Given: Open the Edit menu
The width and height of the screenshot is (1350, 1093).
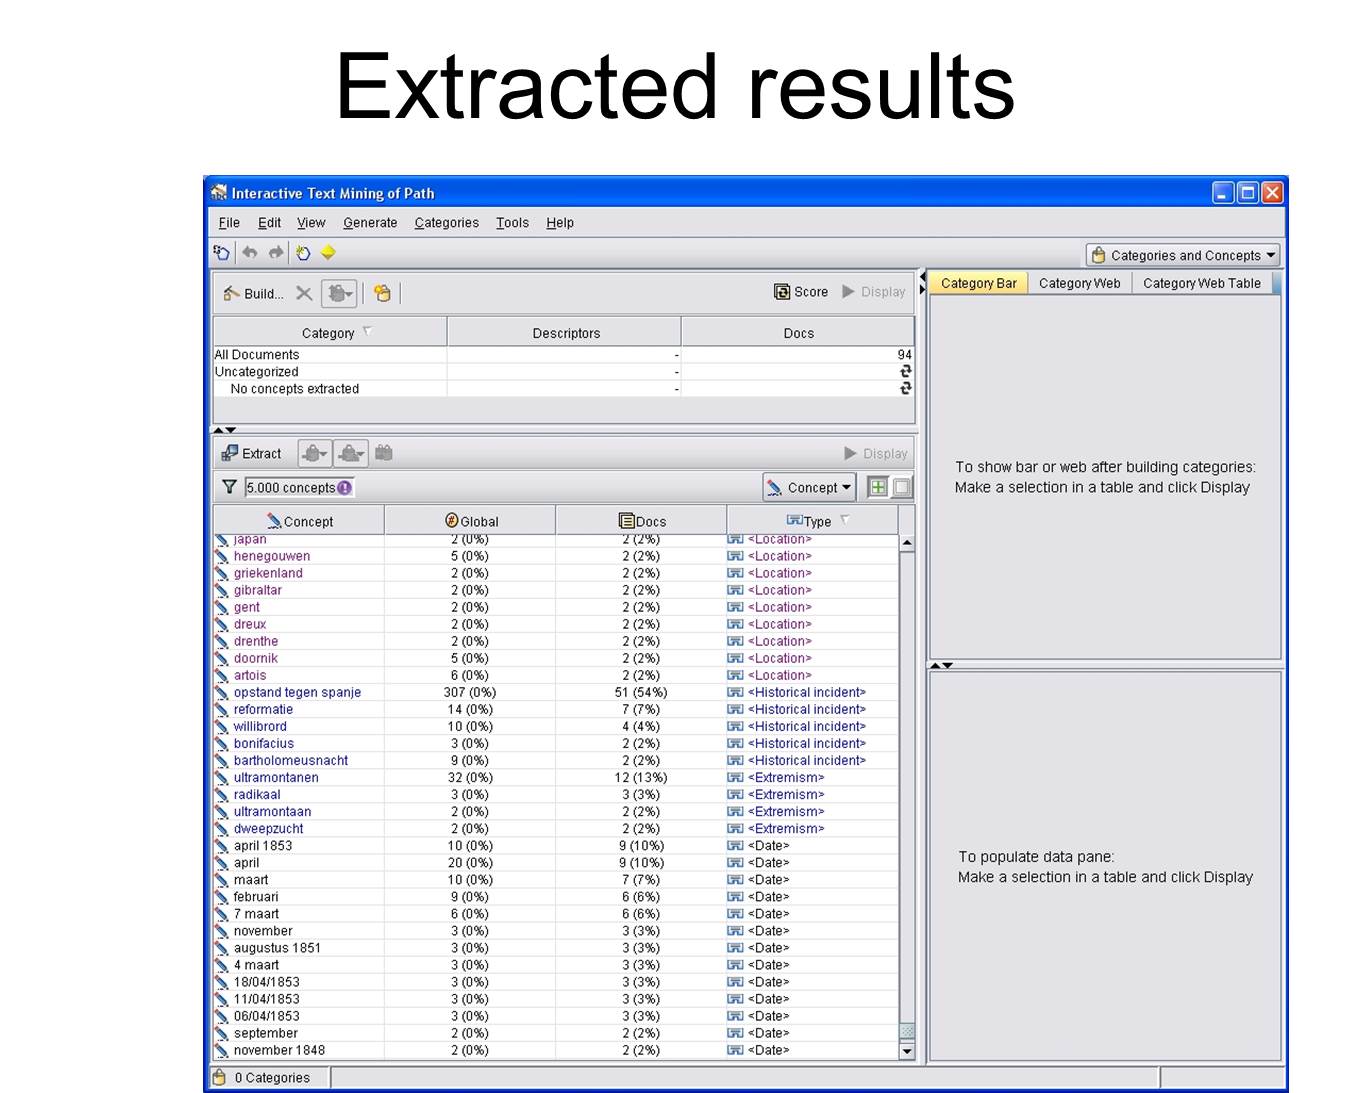Looking at the screenshot, I should pyautogui.click(x=269, y=223).
